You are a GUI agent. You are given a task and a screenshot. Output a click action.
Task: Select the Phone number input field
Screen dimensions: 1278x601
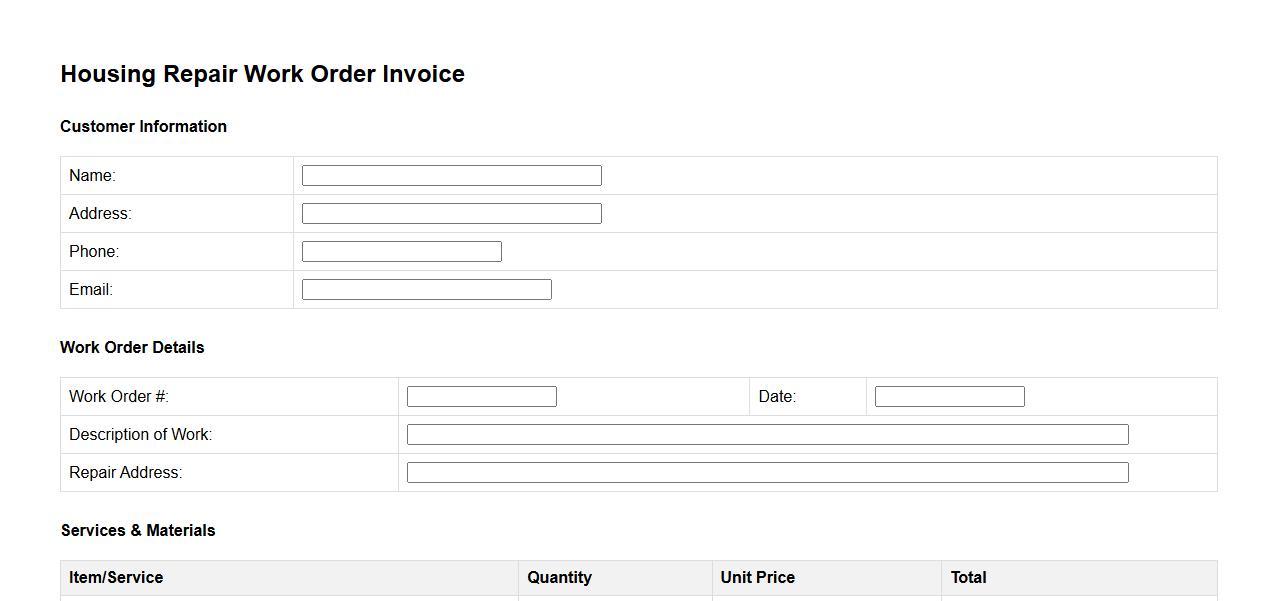(401, 252)
